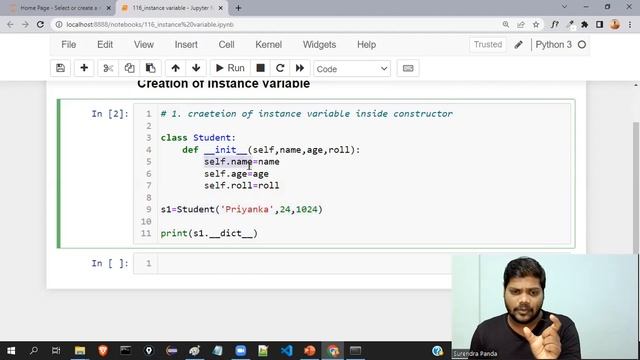Open the Edit menu
This screenshot has width=640, height=360.
pyautogui.click(x=105, y=44)
